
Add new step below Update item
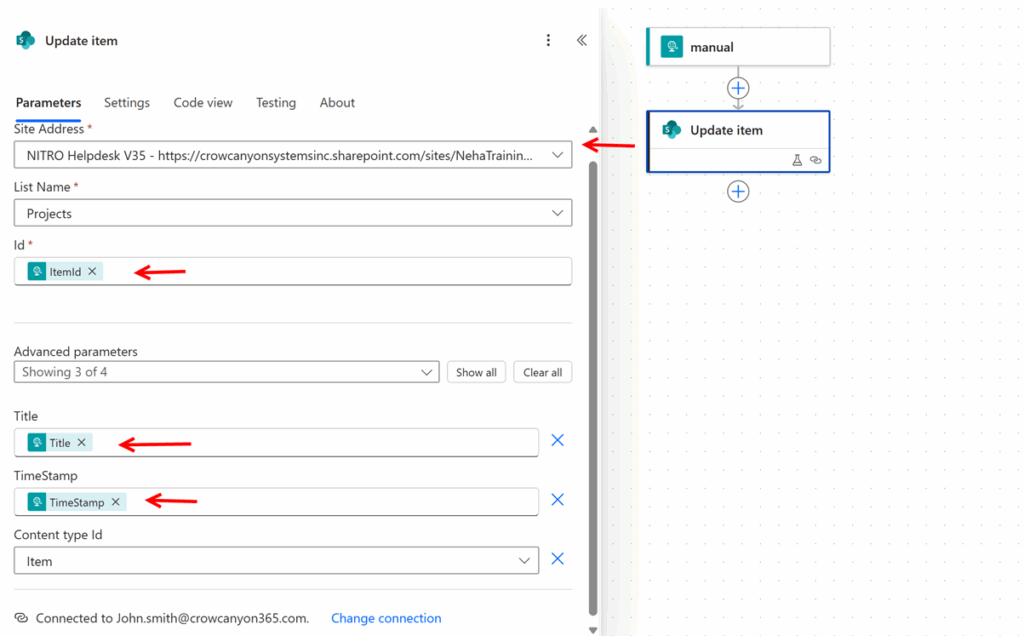[x=738, y=191]
